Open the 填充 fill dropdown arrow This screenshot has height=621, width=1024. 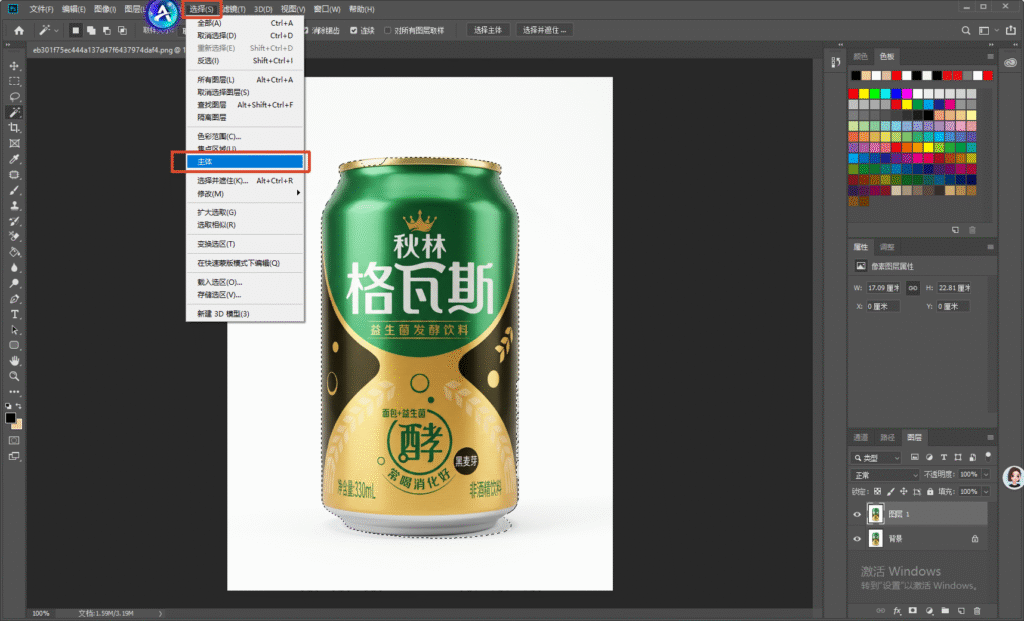point(986,492)
